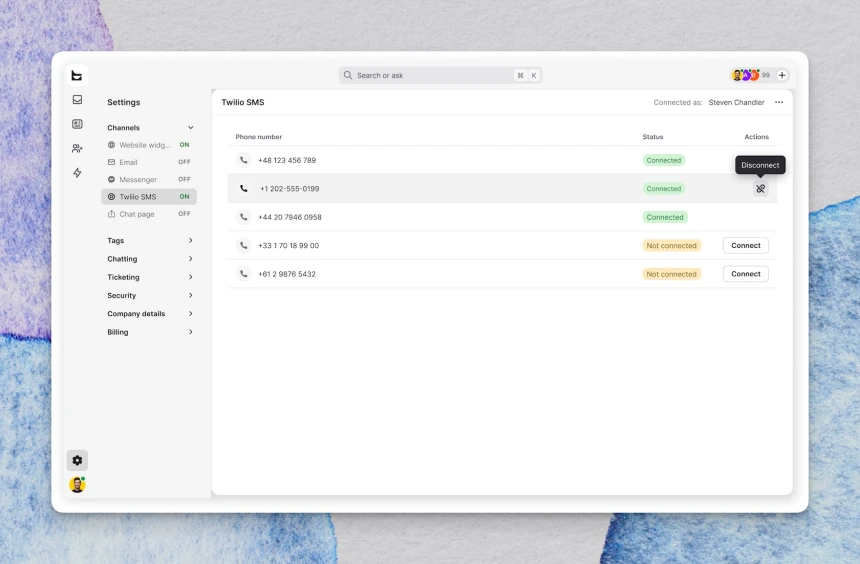860x564 pixels.
Task: Click the Twilio SMS page title
Action: tap(243, 102)
